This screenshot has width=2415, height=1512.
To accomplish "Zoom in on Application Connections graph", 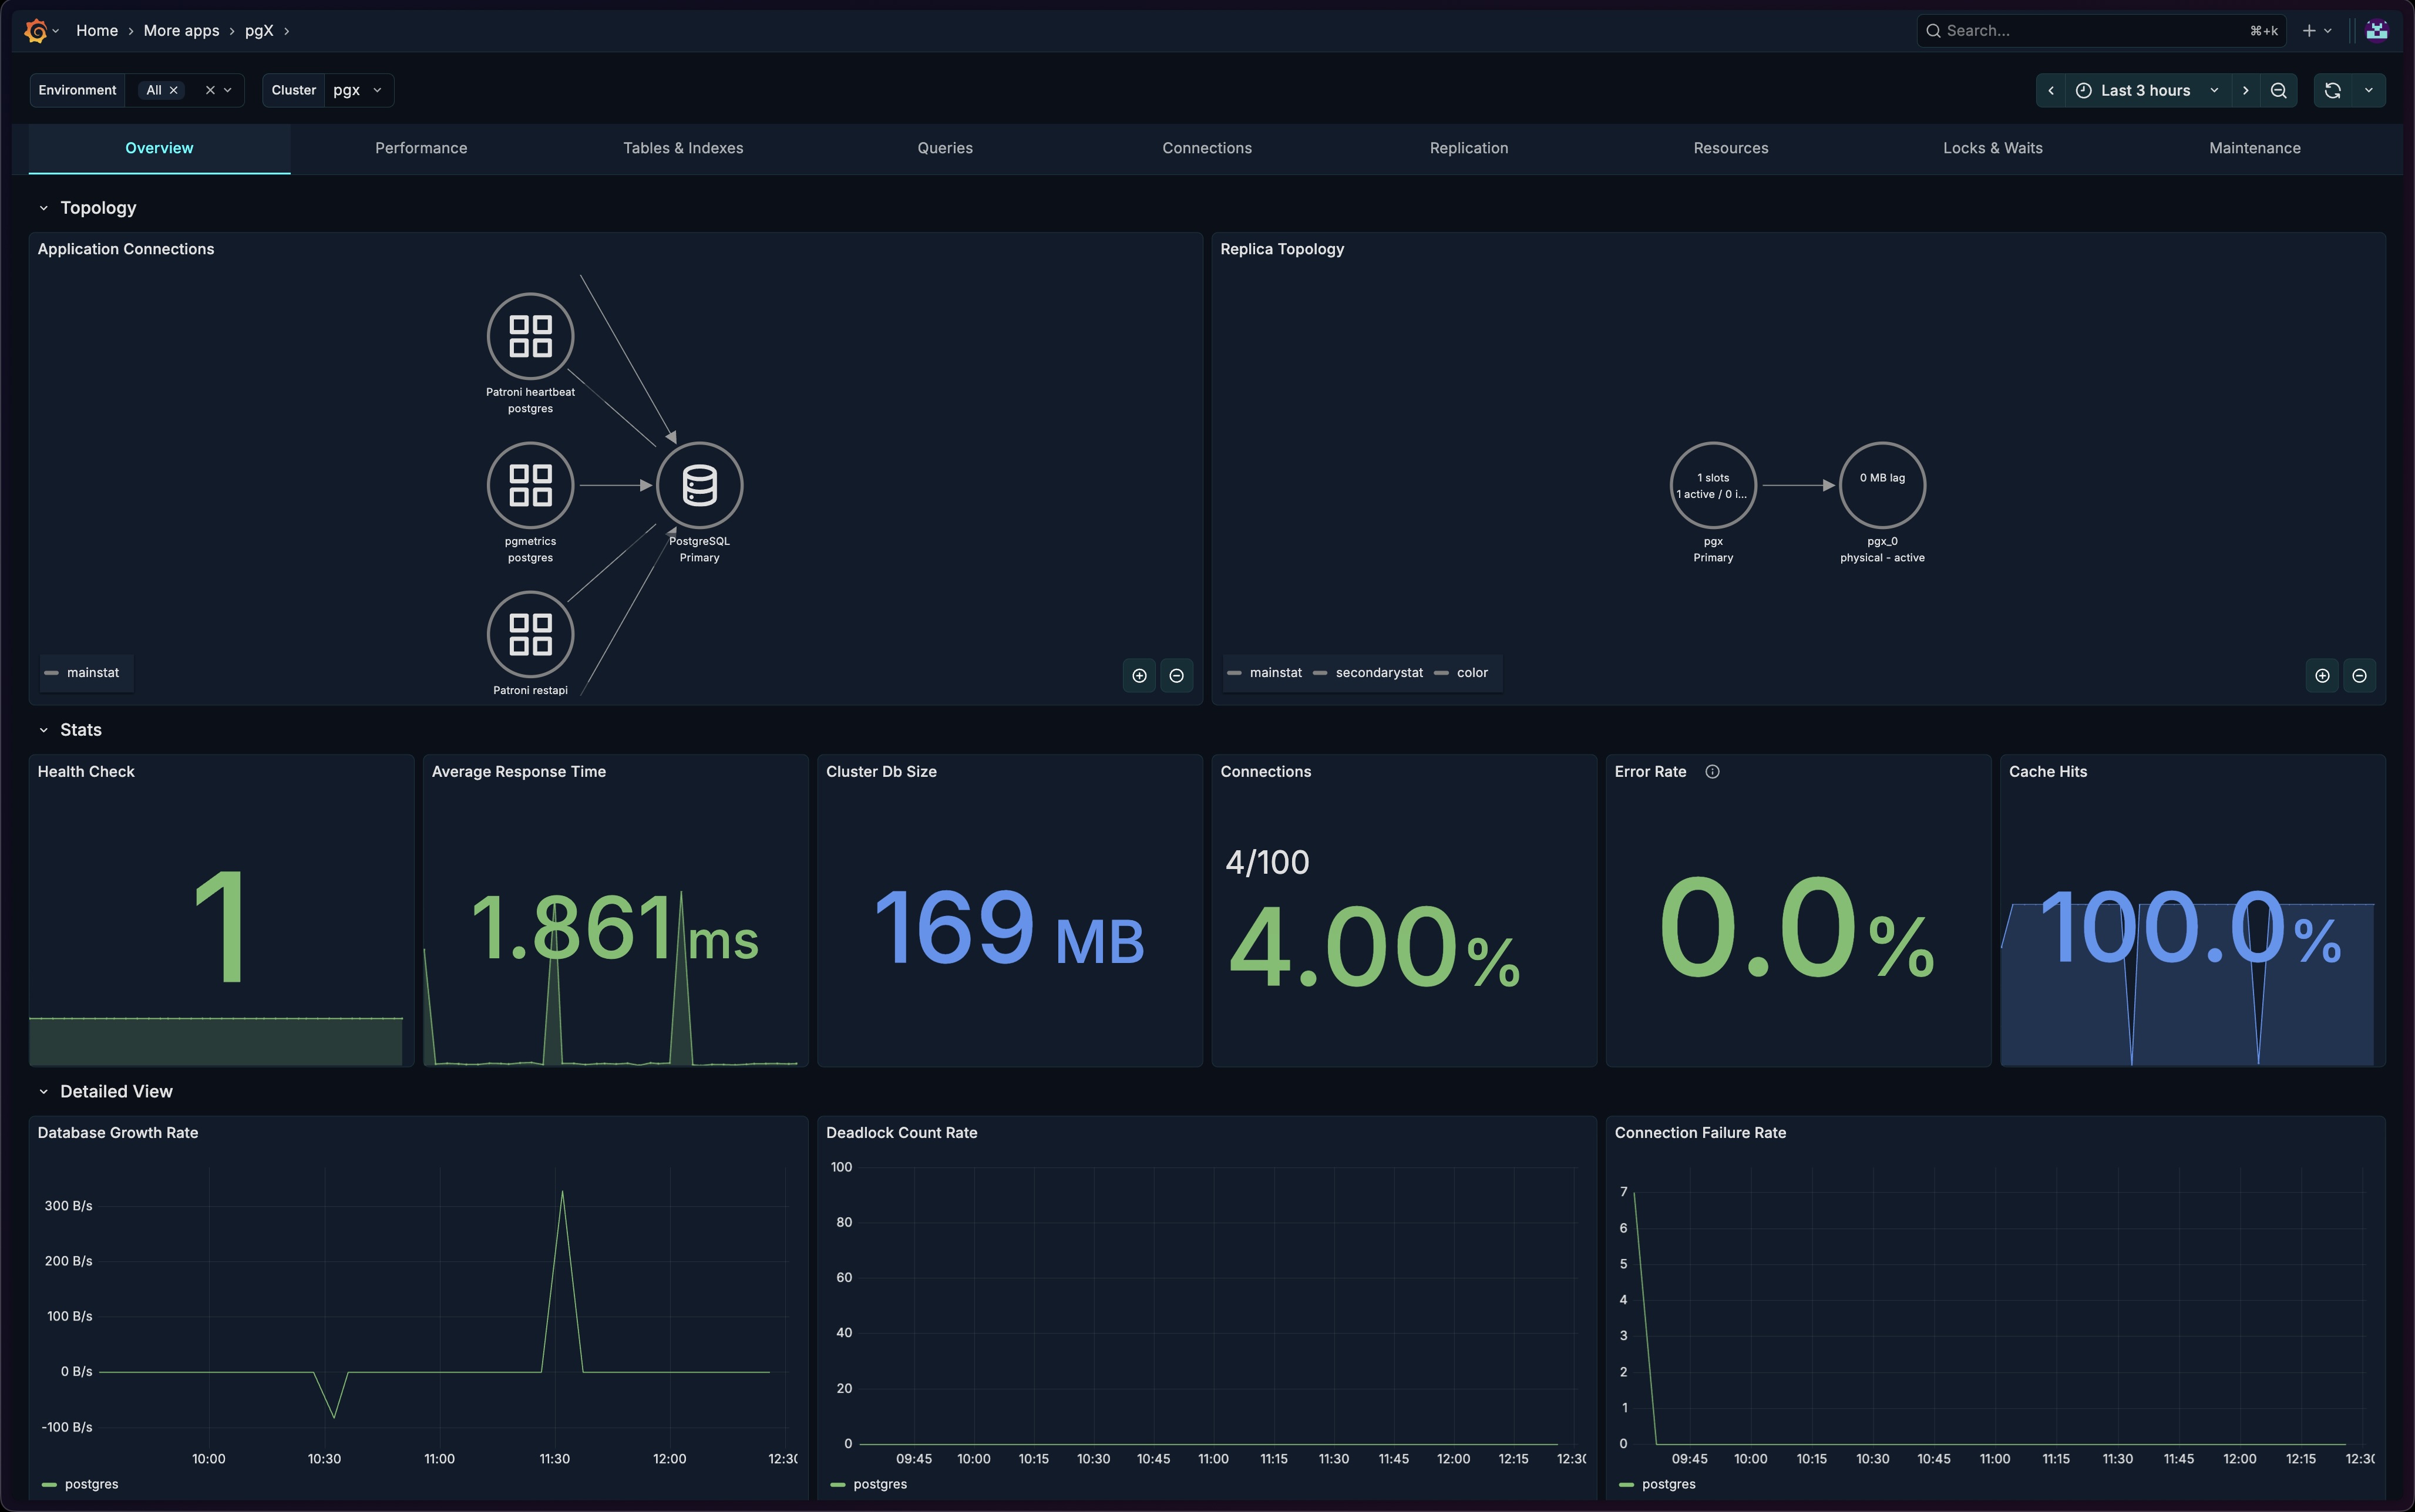I will tap(1139, 676).
